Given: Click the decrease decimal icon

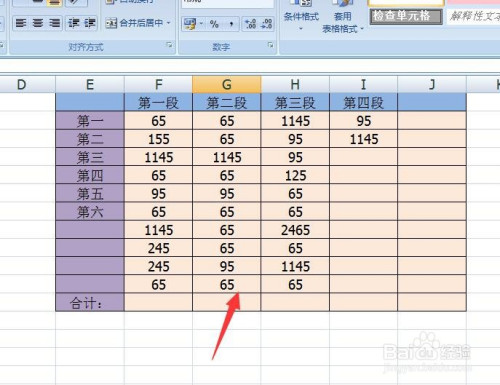Looking at the screenshot, I should tap(266, 24).
